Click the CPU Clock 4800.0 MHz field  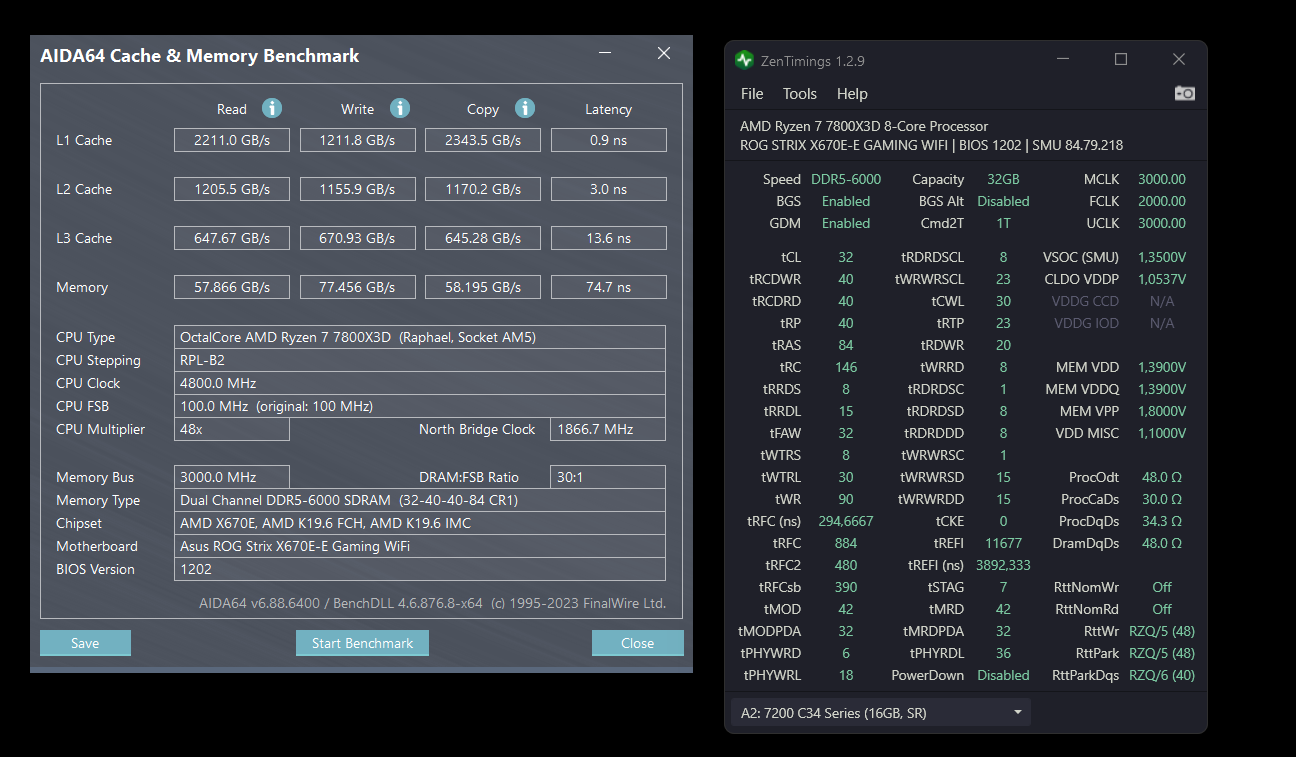click(x=420, y=383)
